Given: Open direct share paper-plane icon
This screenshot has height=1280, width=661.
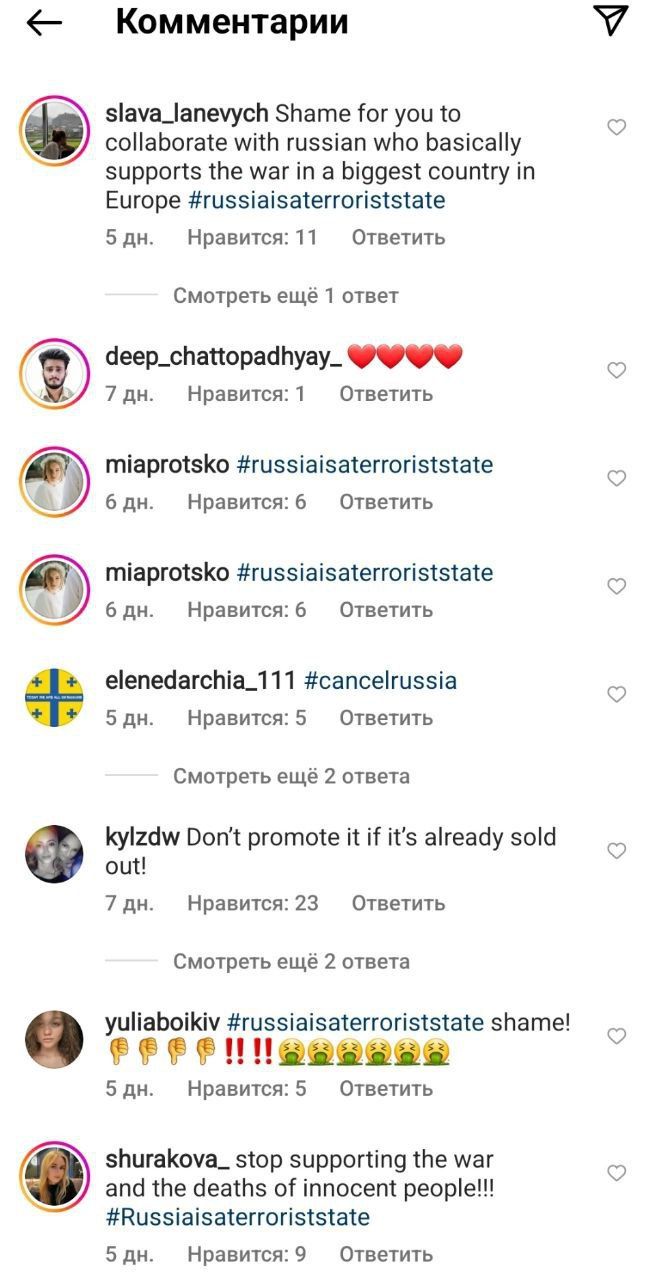Looking at the screenshot, I should click(x=610, y=21).
